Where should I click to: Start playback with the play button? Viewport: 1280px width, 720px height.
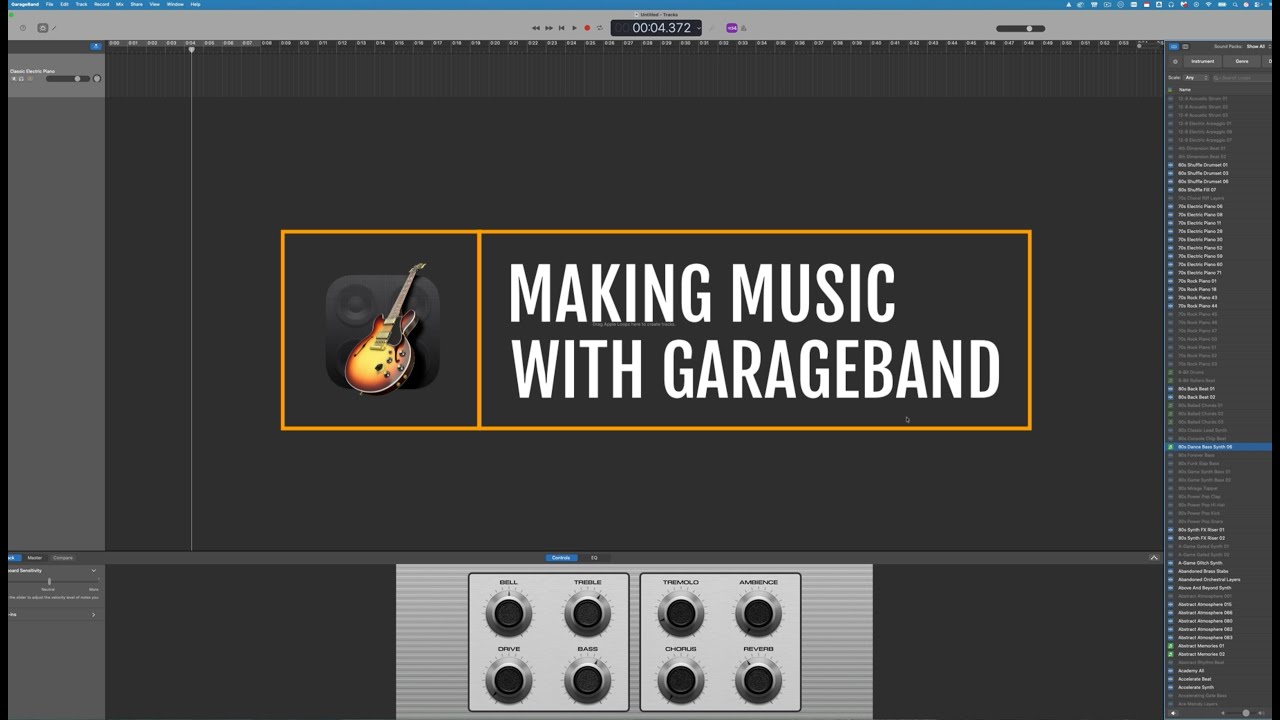[x=574, y=28]
